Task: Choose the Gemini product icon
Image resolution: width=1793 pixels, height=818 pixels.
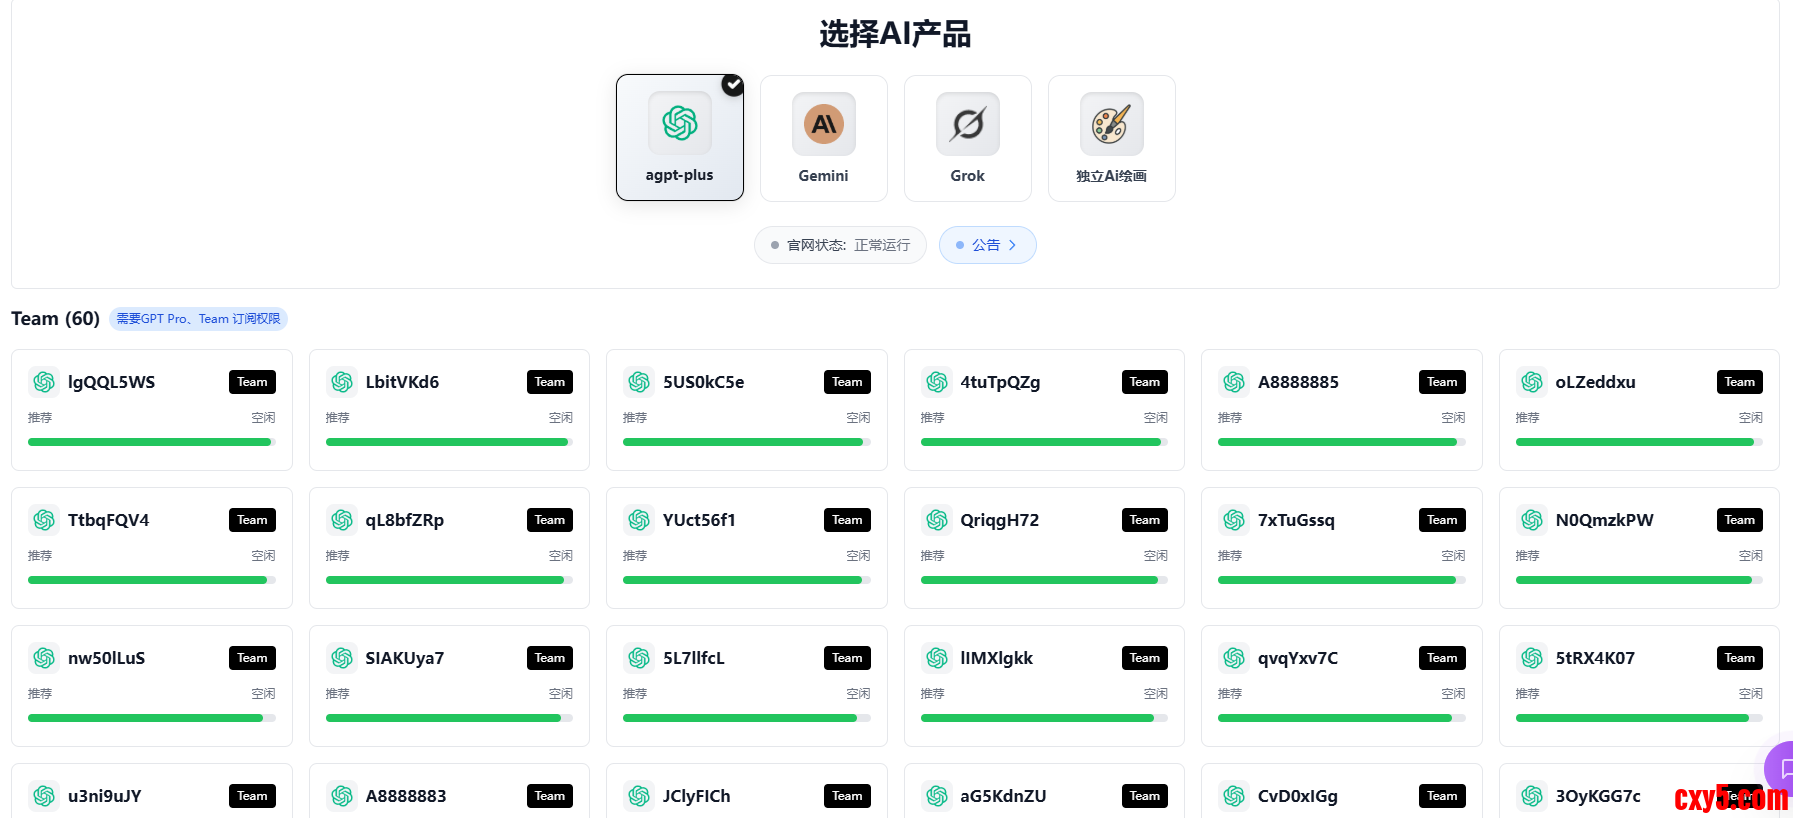Action: point(824,124)
